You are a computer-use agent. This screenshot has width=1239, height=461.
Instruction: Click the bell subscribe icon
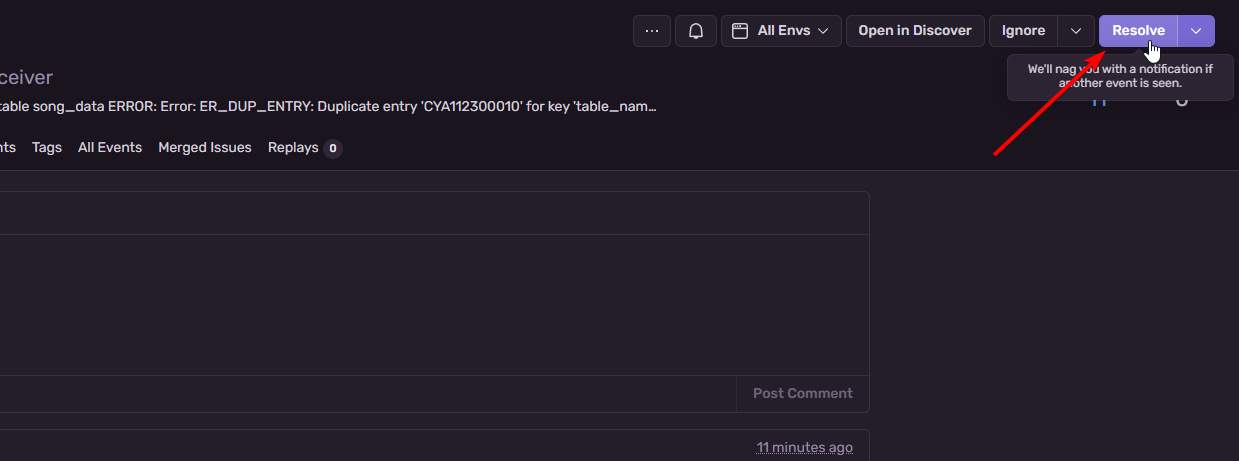[696, 31]
